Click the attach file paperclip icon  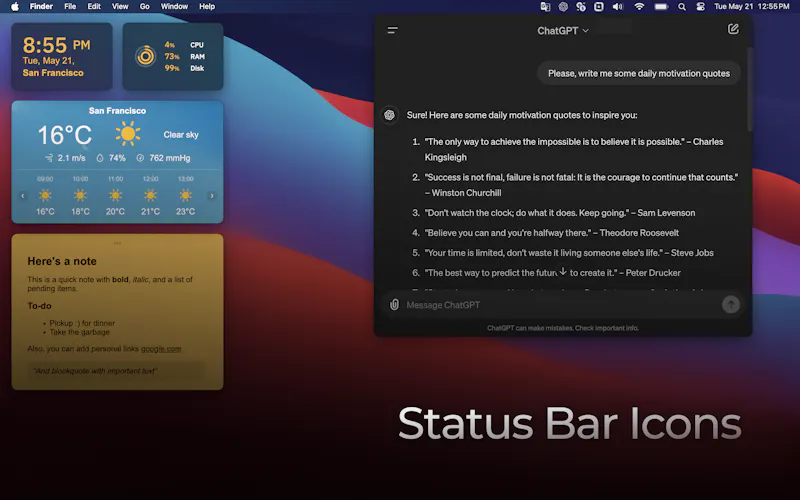pyautogui.click(x=394, y=305)
